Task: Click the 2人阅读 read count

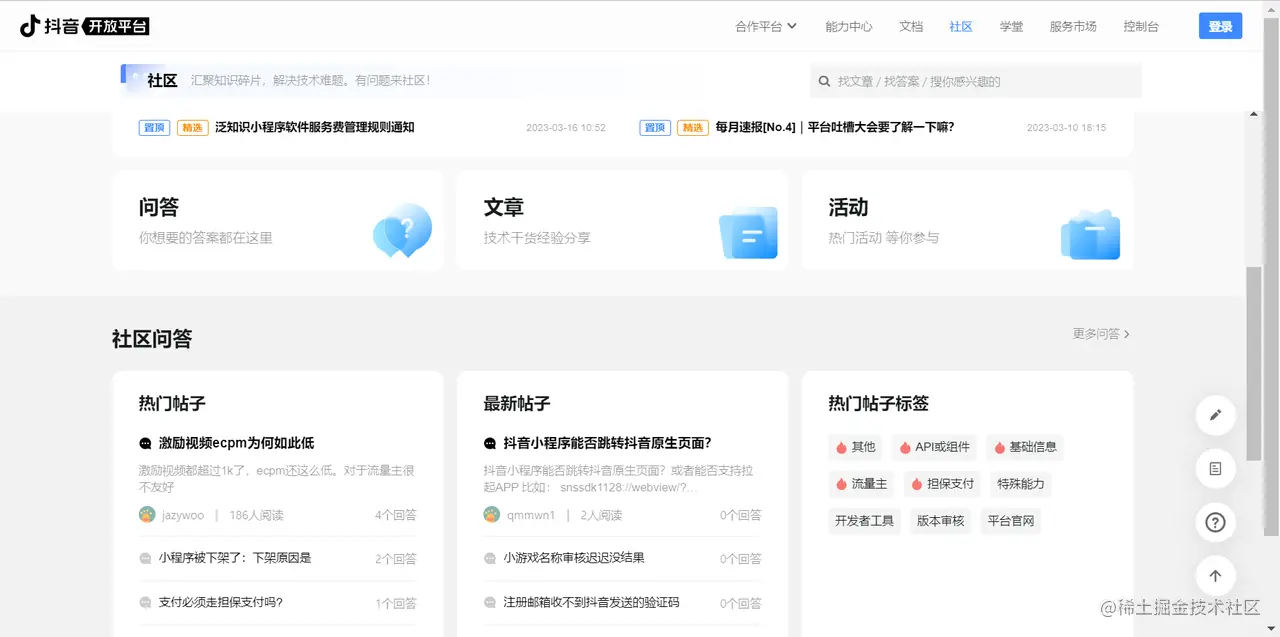Action: 601,515
